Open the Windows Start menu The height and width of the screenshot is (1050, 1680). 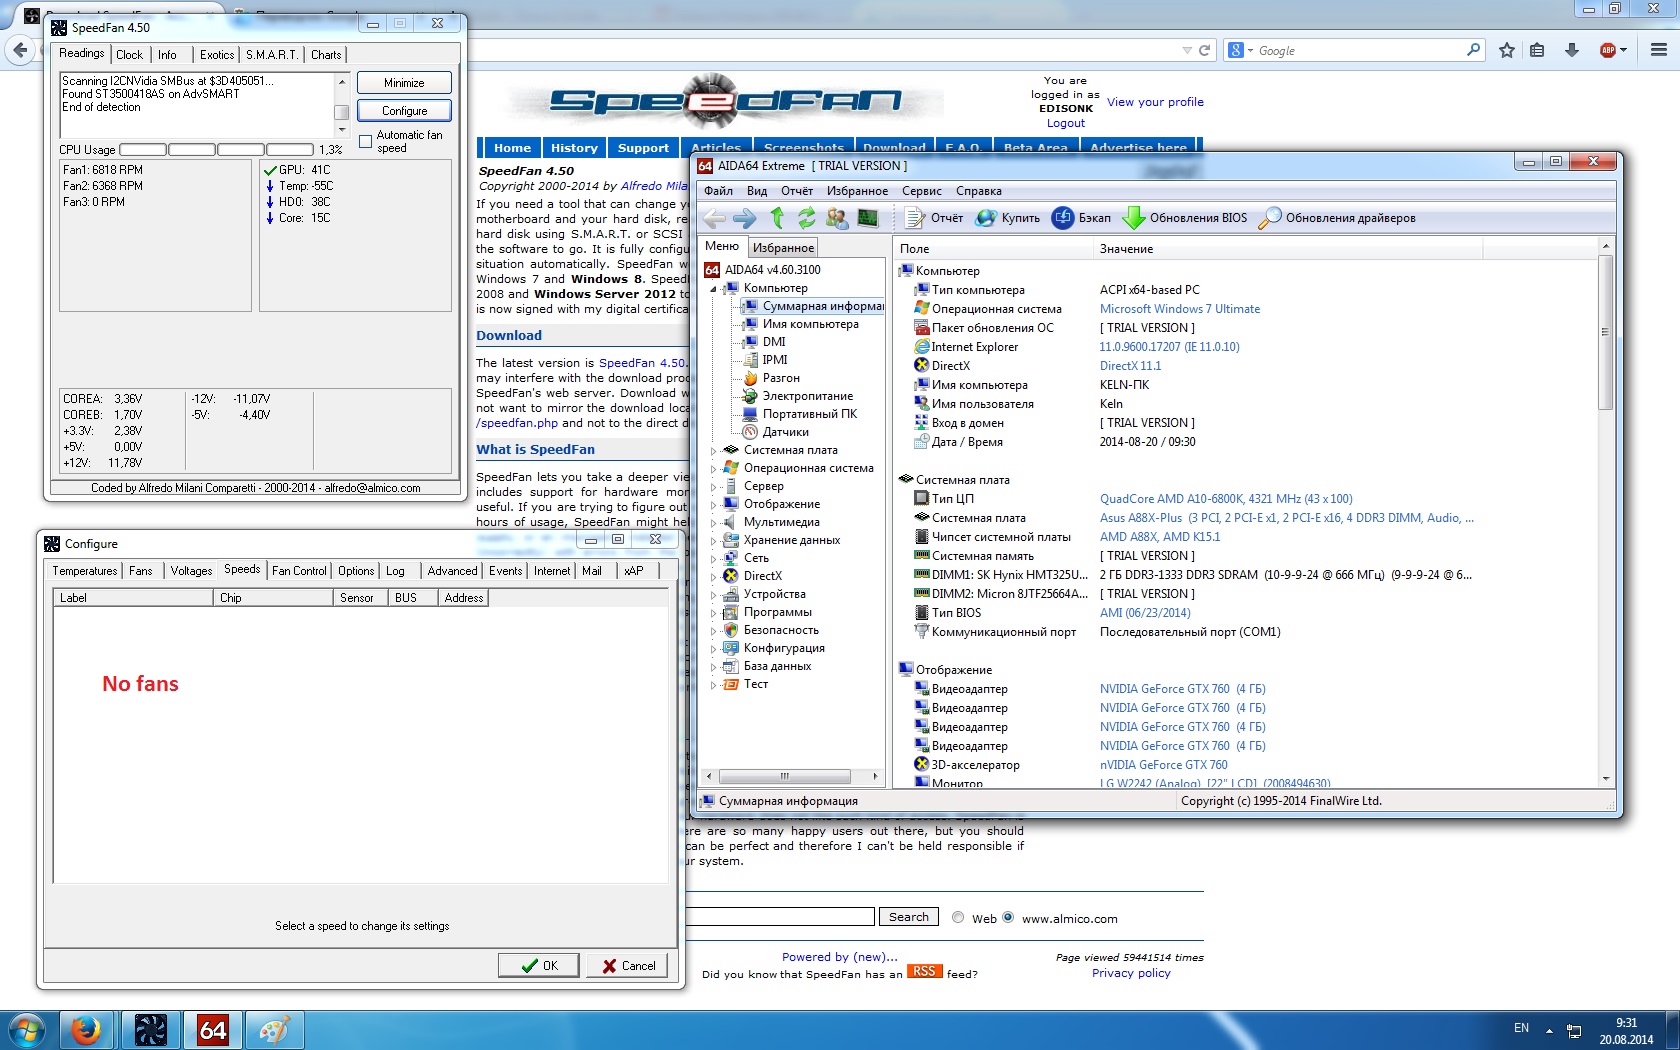[27, 1030]
